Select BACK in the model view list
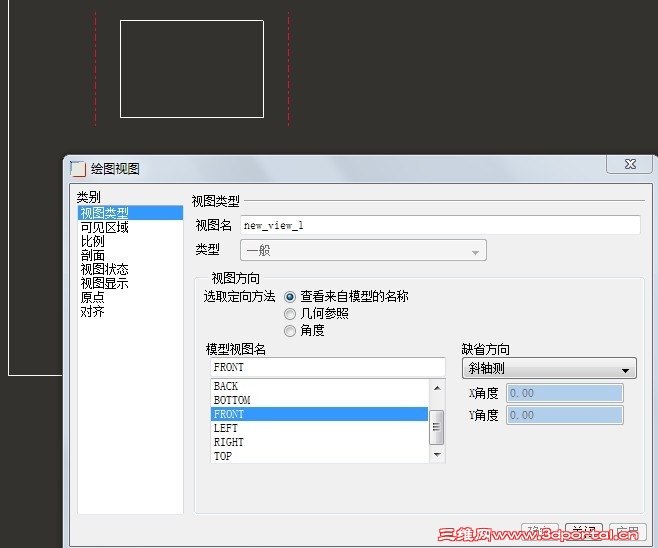 click(x=319, y=386)
